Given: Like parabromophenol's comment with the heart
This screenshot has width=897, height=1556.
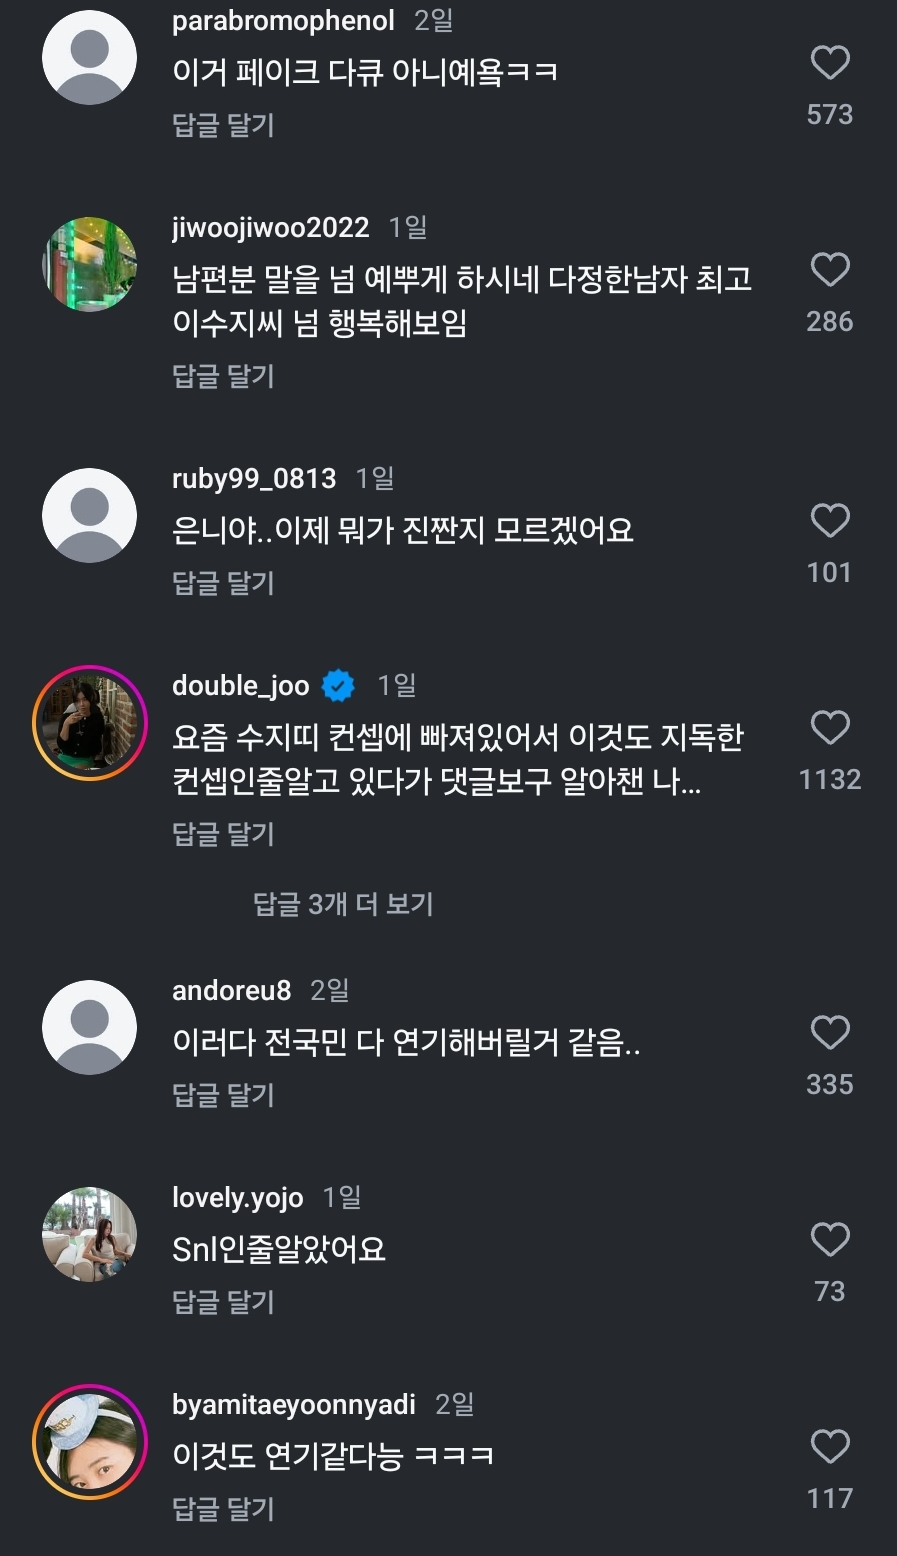Looking at the screenshot, I should click(x=829, y=63).
